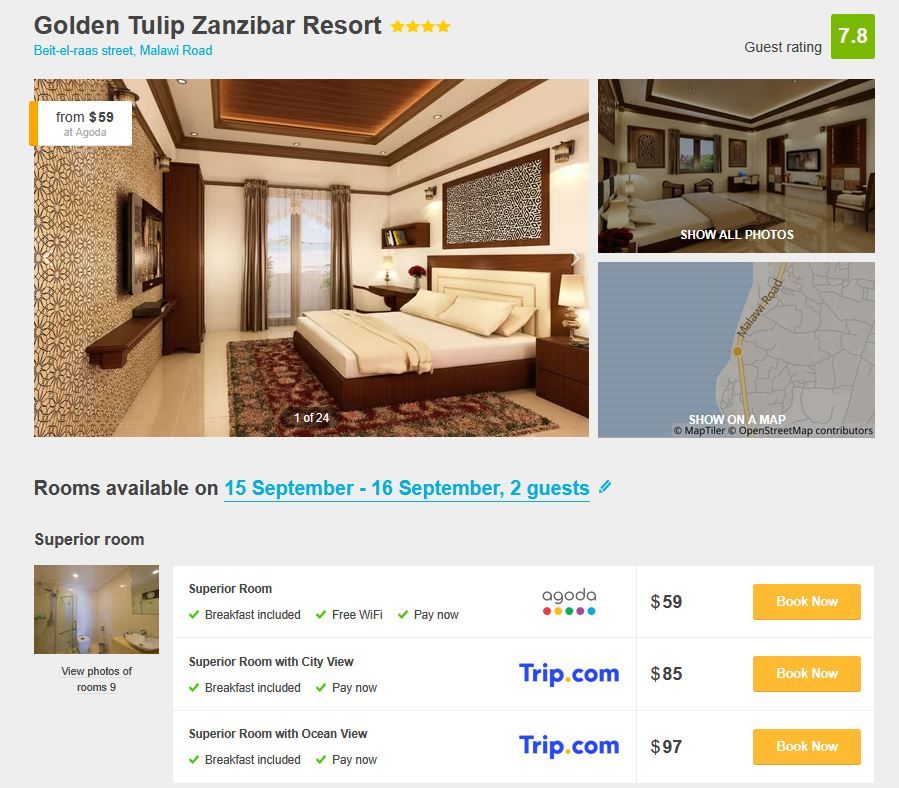This screenshot has height=788, width=899.
Task: Click the from $59 at Agoda price tag
Action: tap(81, 123)
